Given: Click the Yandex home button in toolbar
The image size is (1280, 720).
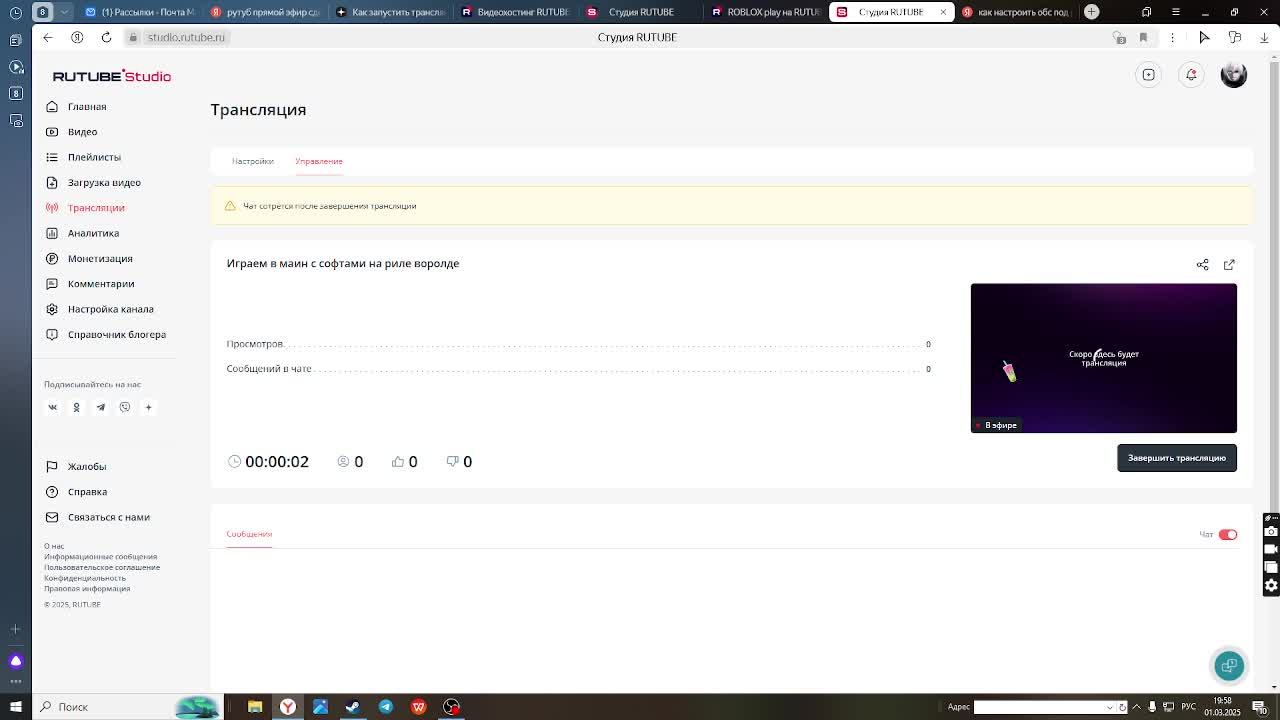Looking at the screenshot, I should point(77,37).
